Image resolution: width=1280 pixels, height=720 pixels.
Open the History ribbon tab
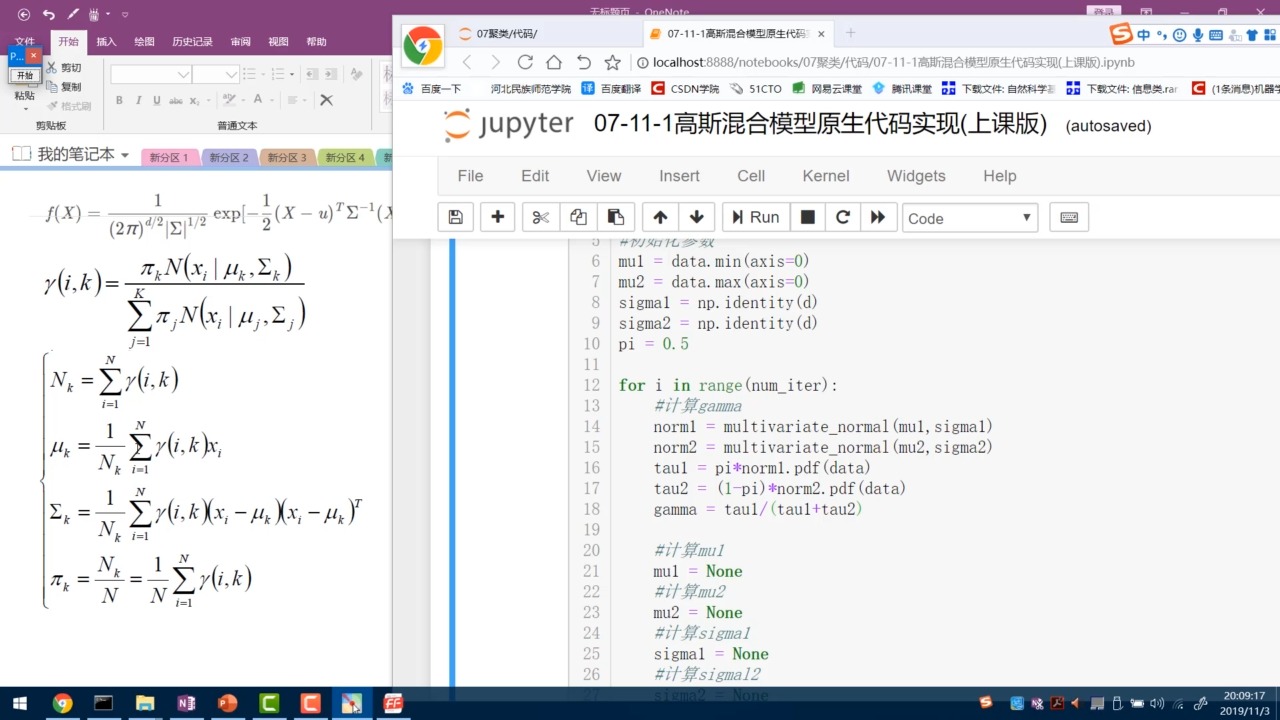[x=192, y=42]
